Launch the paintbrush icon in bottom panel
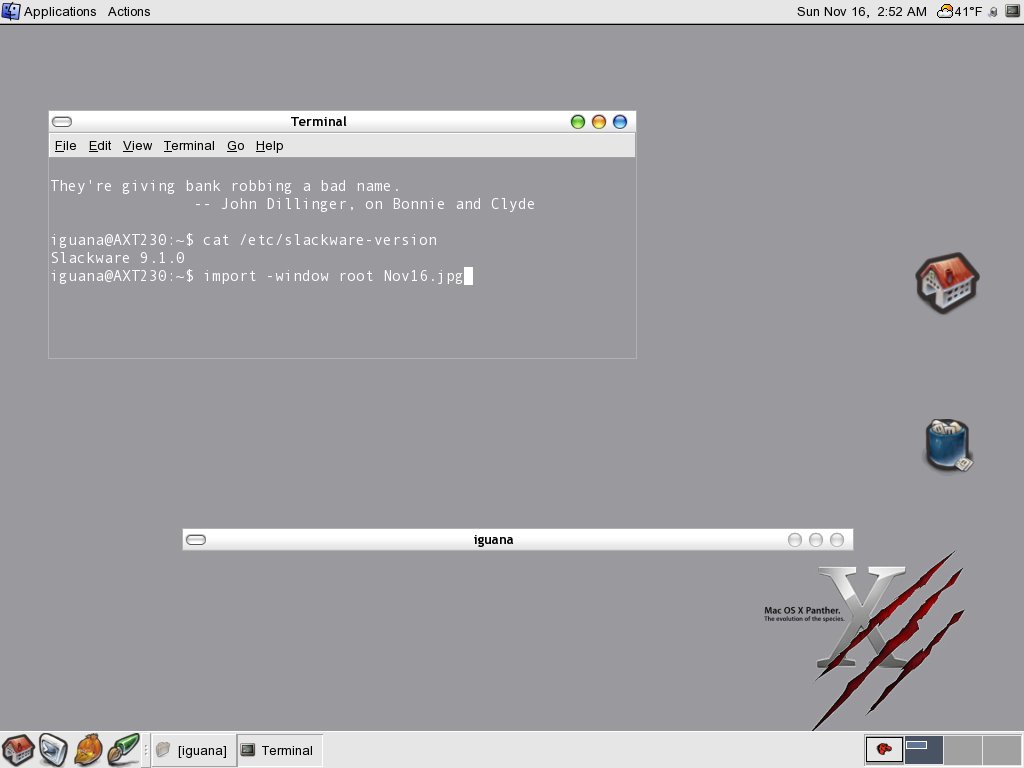 [x=123, y=750]
